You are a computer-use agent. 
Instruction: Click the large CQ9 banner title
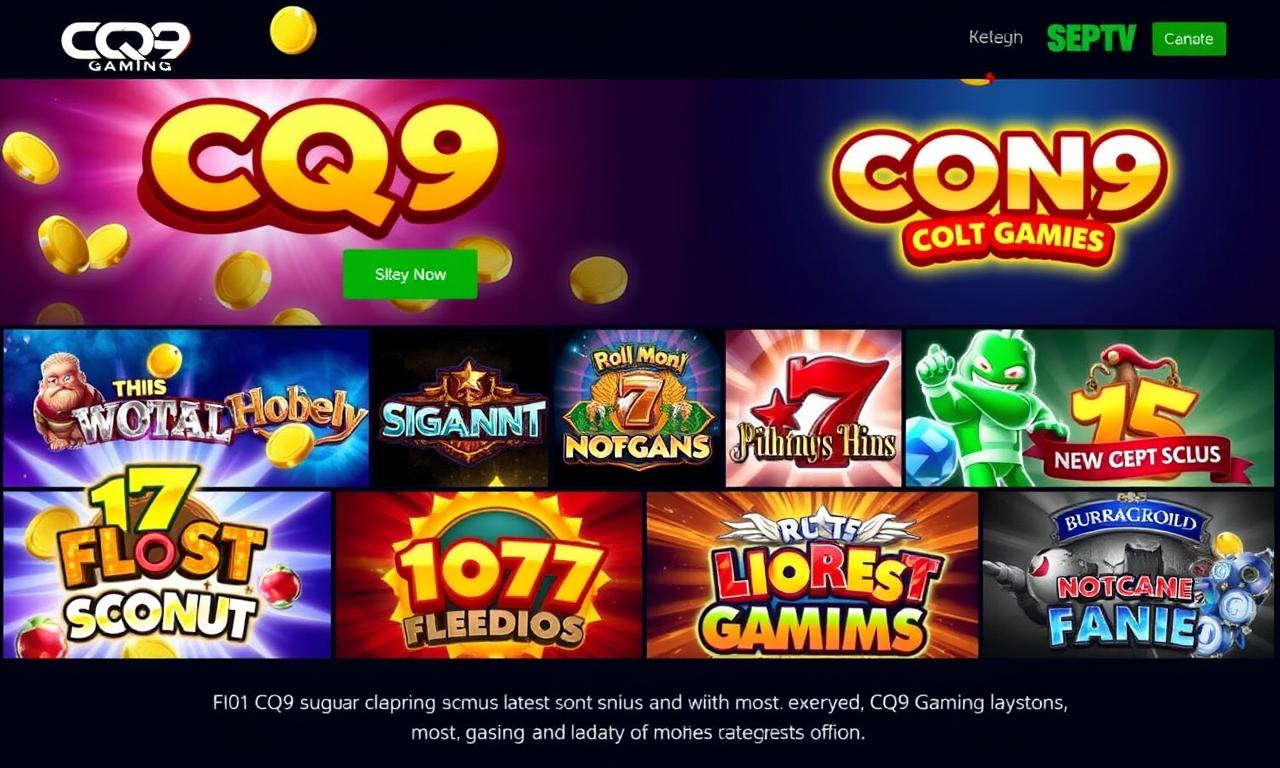point(320,165)
